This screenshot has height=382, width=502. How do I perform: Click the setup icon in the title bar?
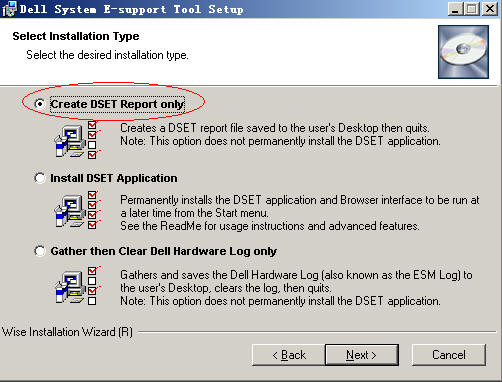[x=9, y=9]
